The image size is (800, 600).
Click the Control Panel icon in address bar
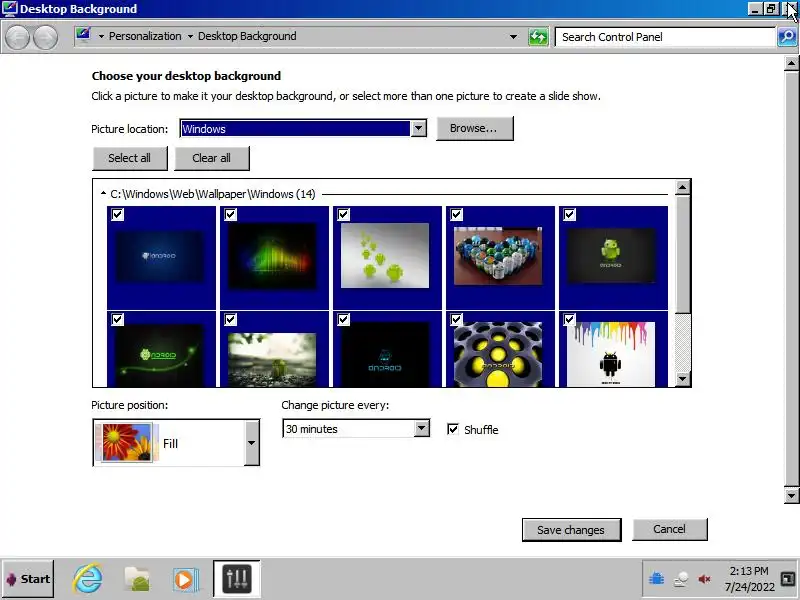click(x=83, y=36)
